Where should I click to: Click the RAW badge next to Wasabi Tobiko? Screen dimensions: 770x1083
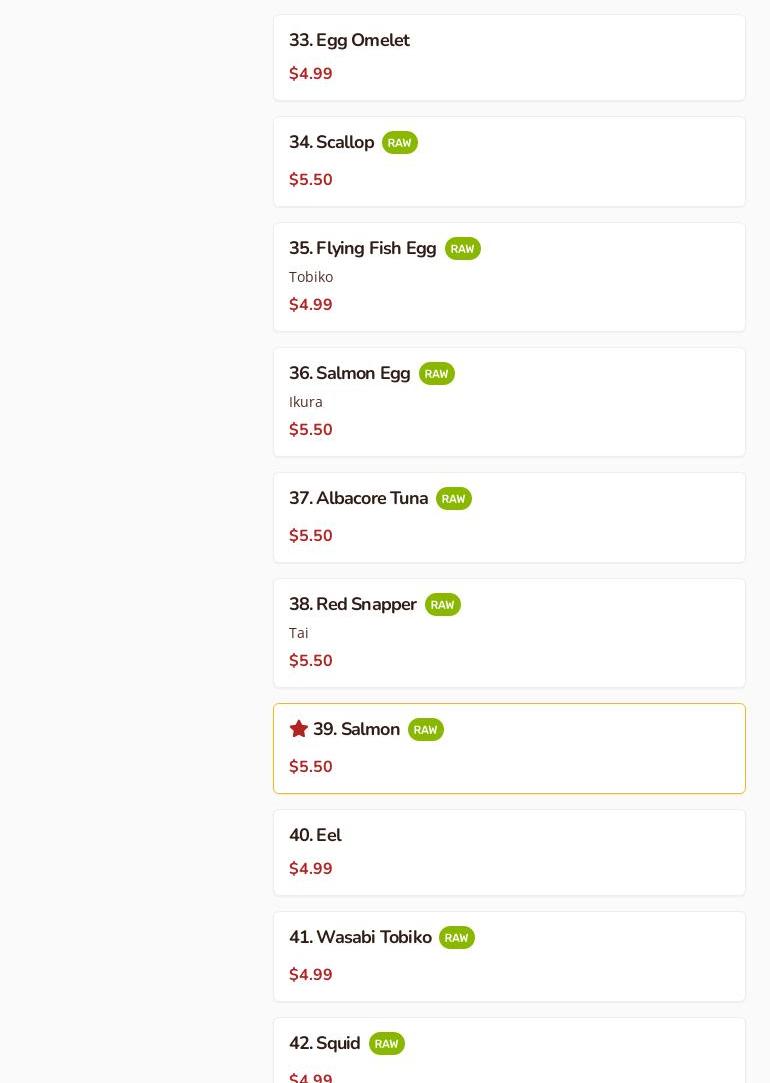pos(456,938)
